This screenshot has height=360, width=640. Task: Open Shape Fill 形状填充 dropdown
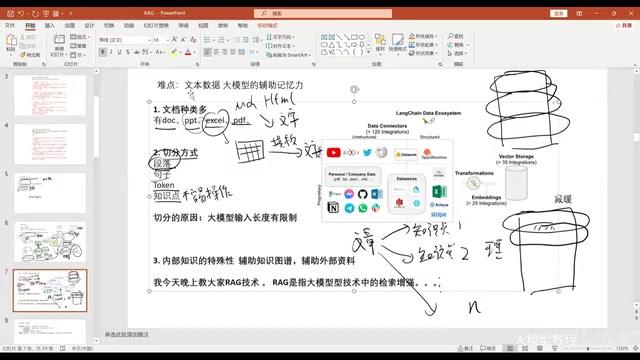(423, 36)
